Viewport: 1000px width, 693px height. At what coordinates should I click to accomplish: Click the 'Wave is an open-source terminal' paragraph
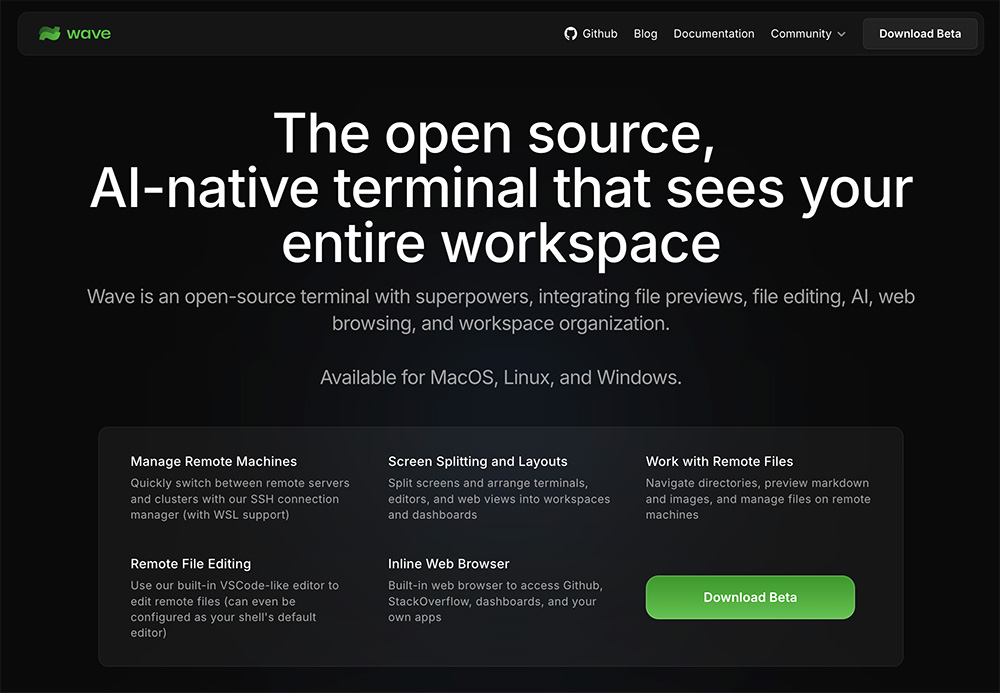pyautogui.click(x=501, y=310)
